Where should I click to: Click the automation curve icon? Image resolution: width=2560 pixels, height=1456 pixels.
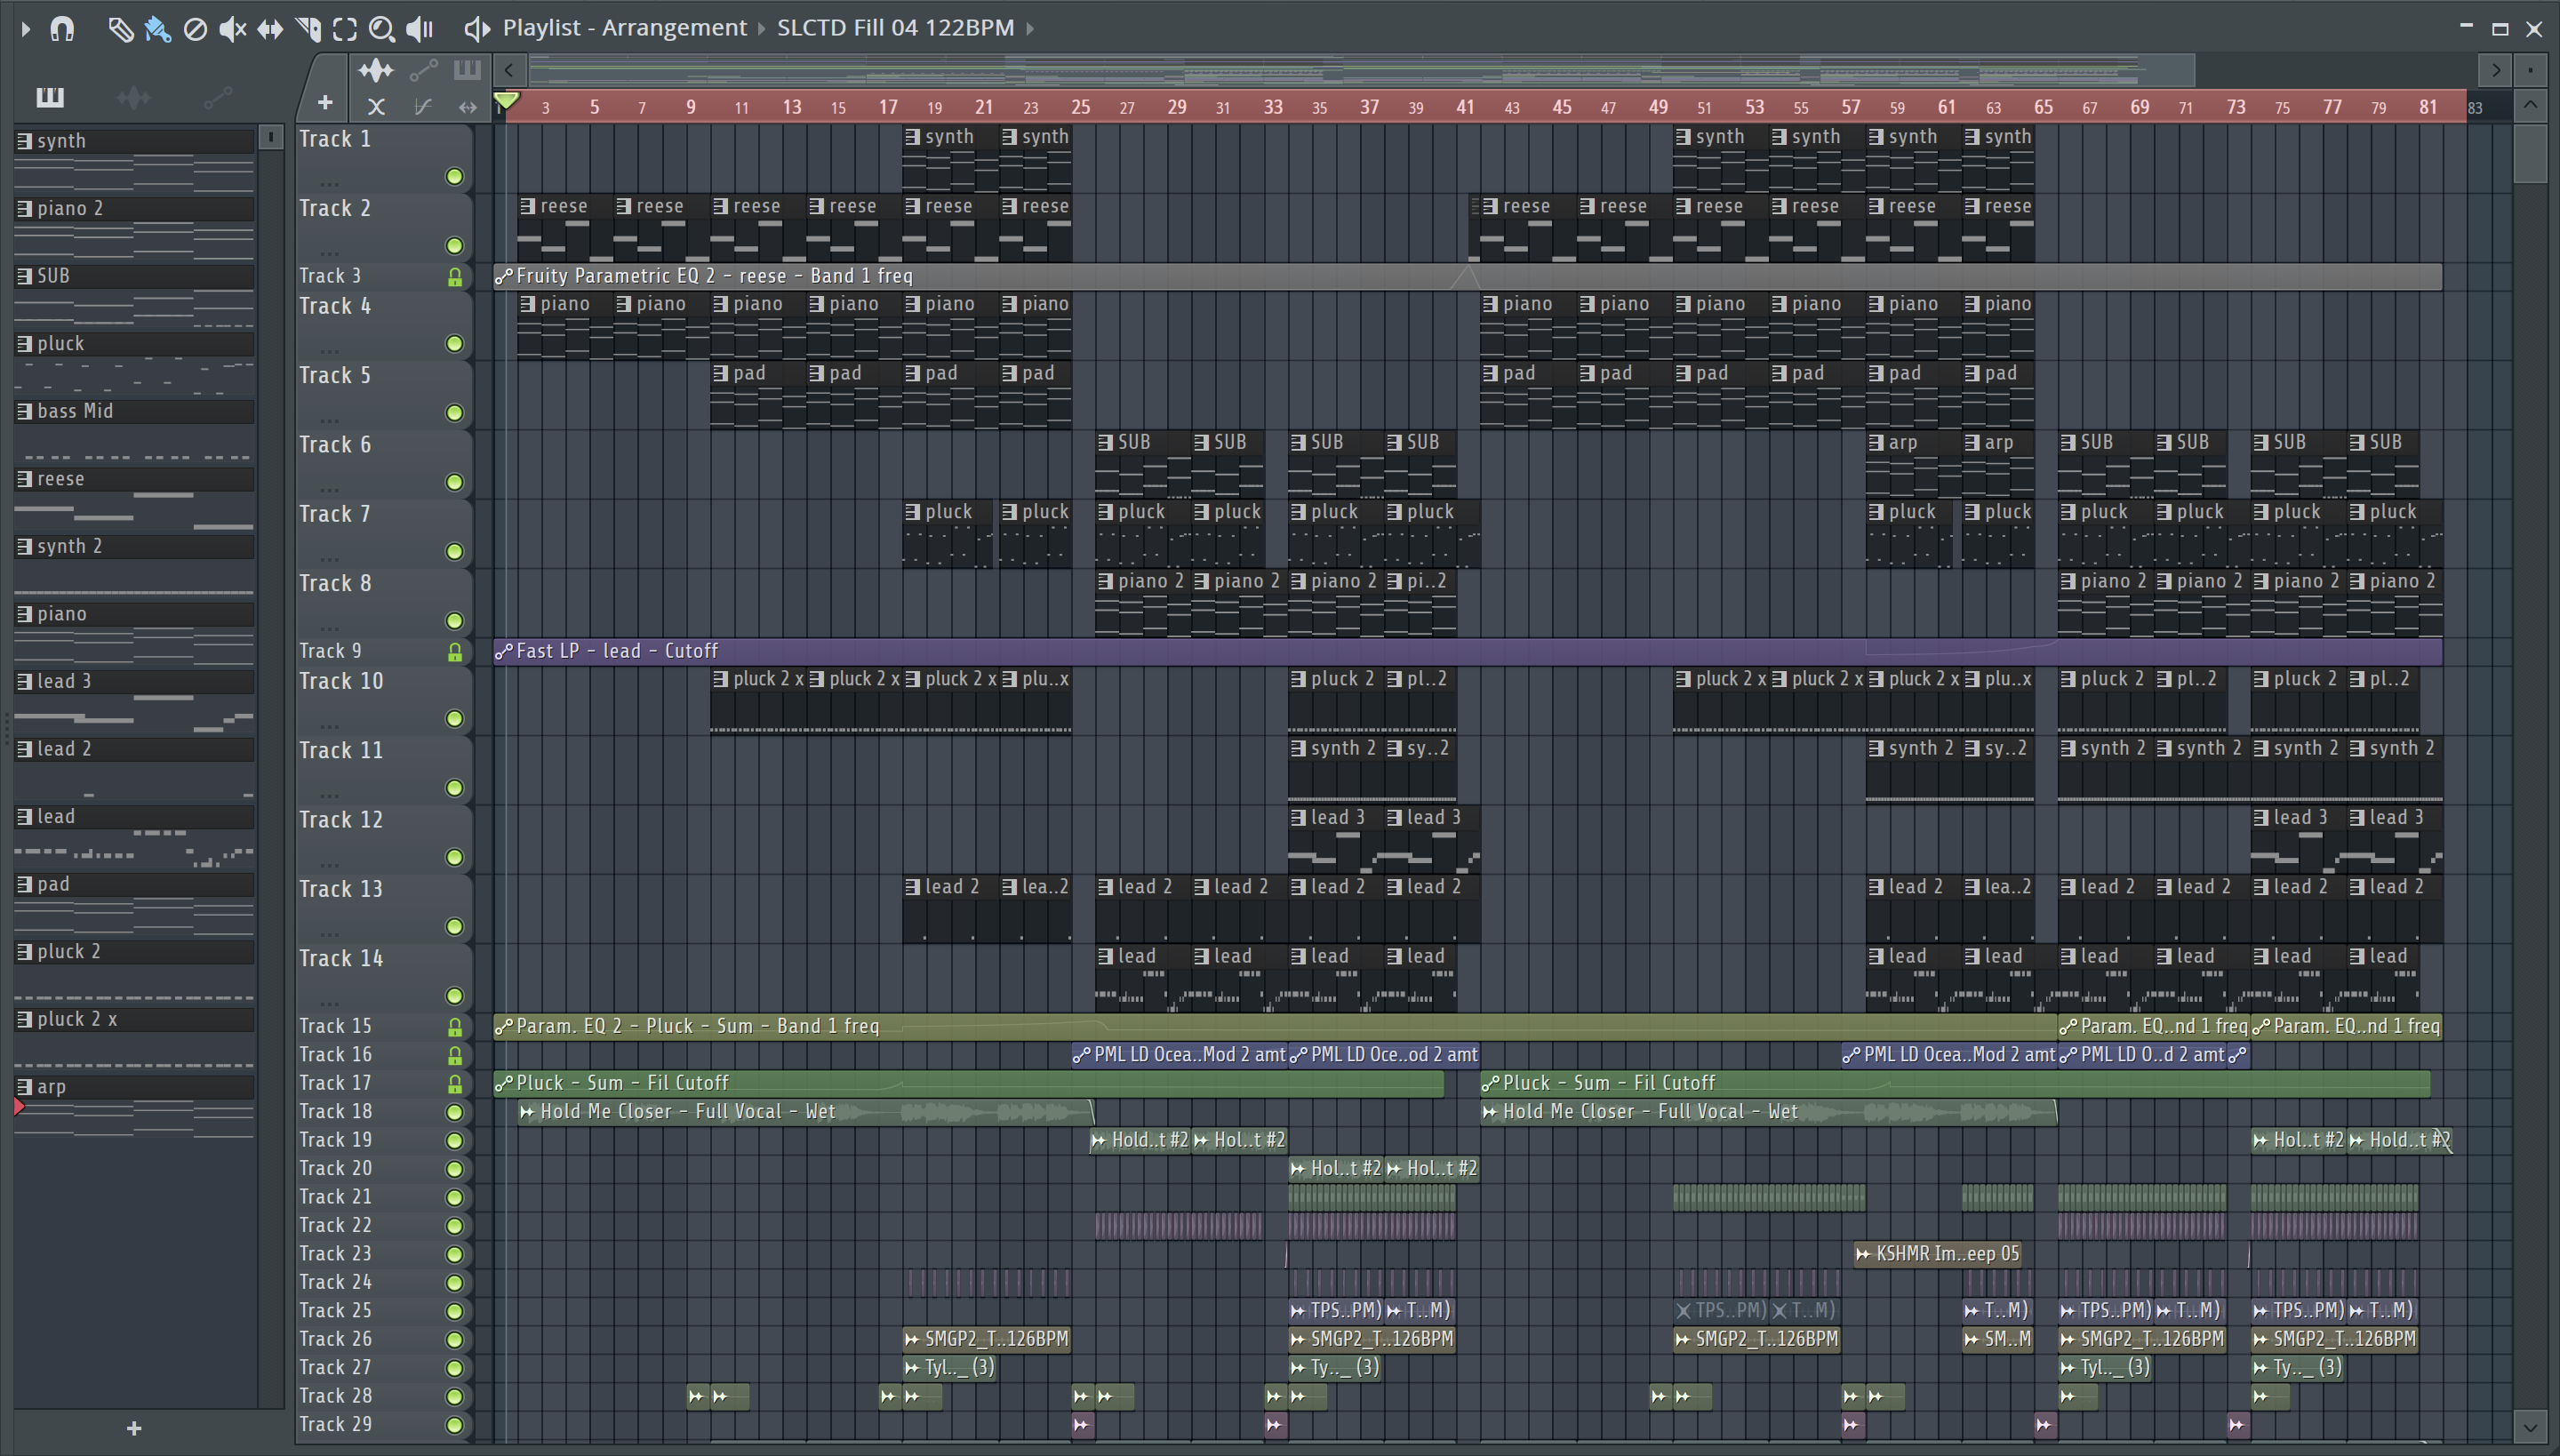(x=423, y=106)
